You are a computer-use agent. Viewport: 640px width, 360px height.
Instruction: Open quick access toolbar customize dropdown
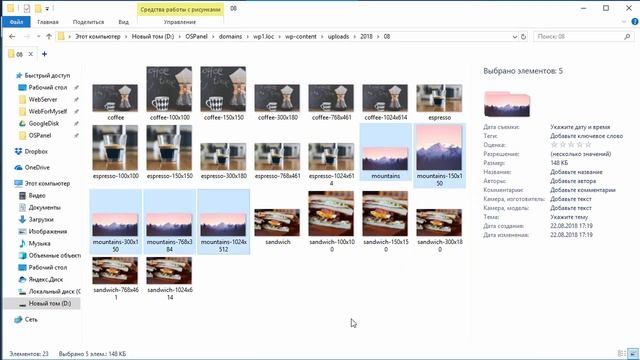coord(47,8)
